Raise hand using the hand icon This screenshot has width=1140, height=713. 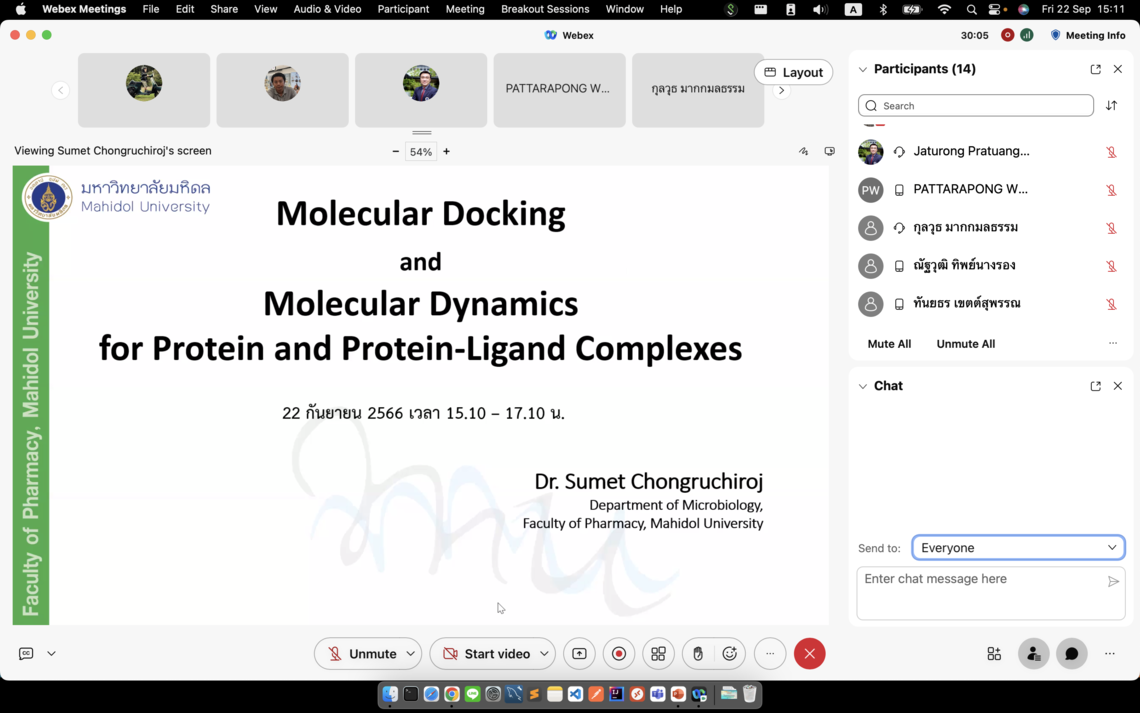[x=698, y=654]
